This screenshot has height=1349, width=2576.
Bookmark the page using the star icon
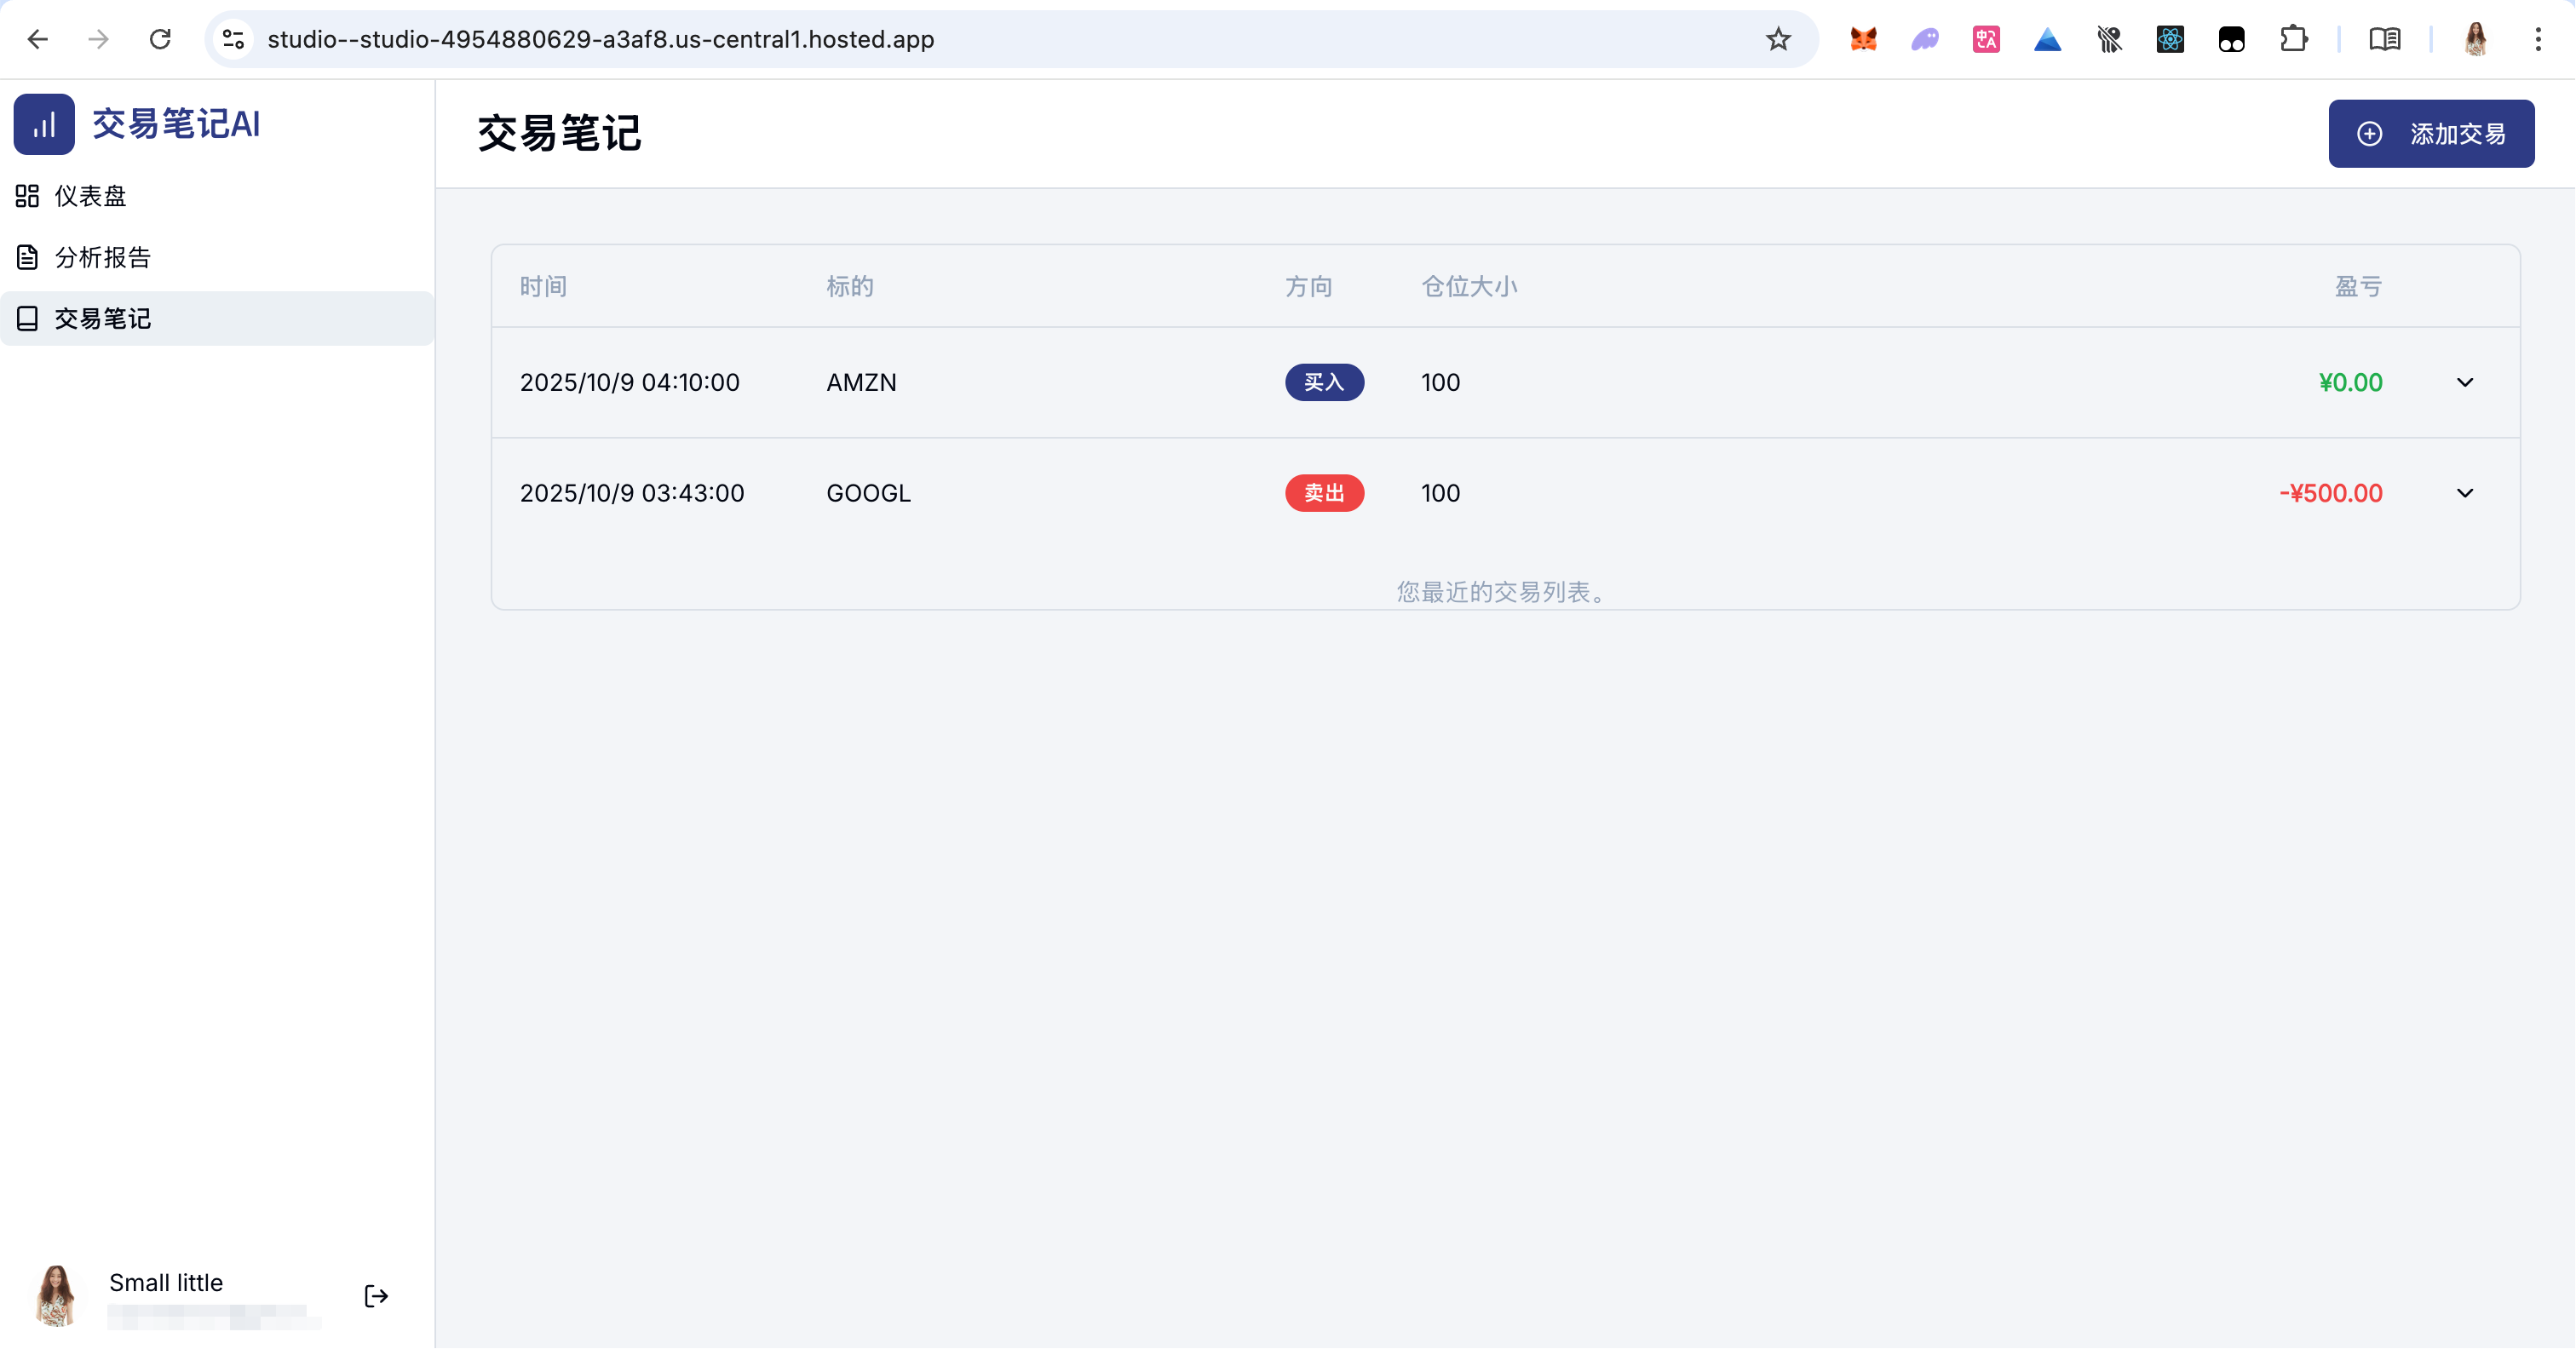tap(1778, 39)
